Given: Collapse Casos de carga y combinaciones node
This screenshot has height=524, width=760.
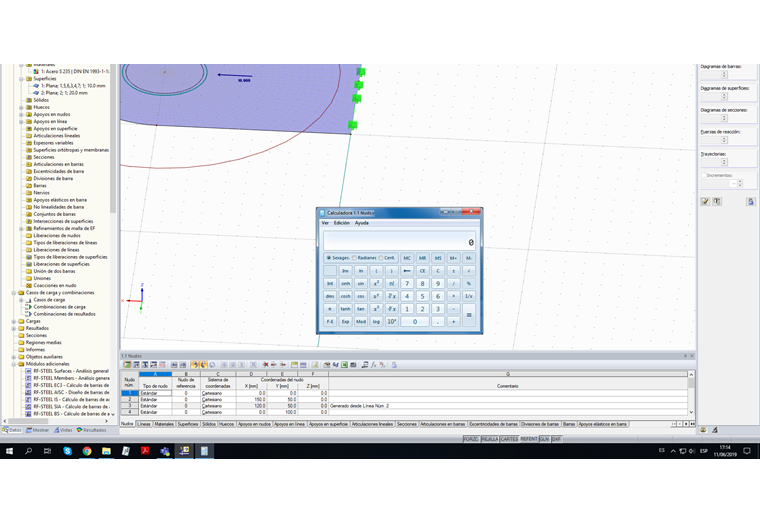Looking at the screenshot, I should pos(14,293).
